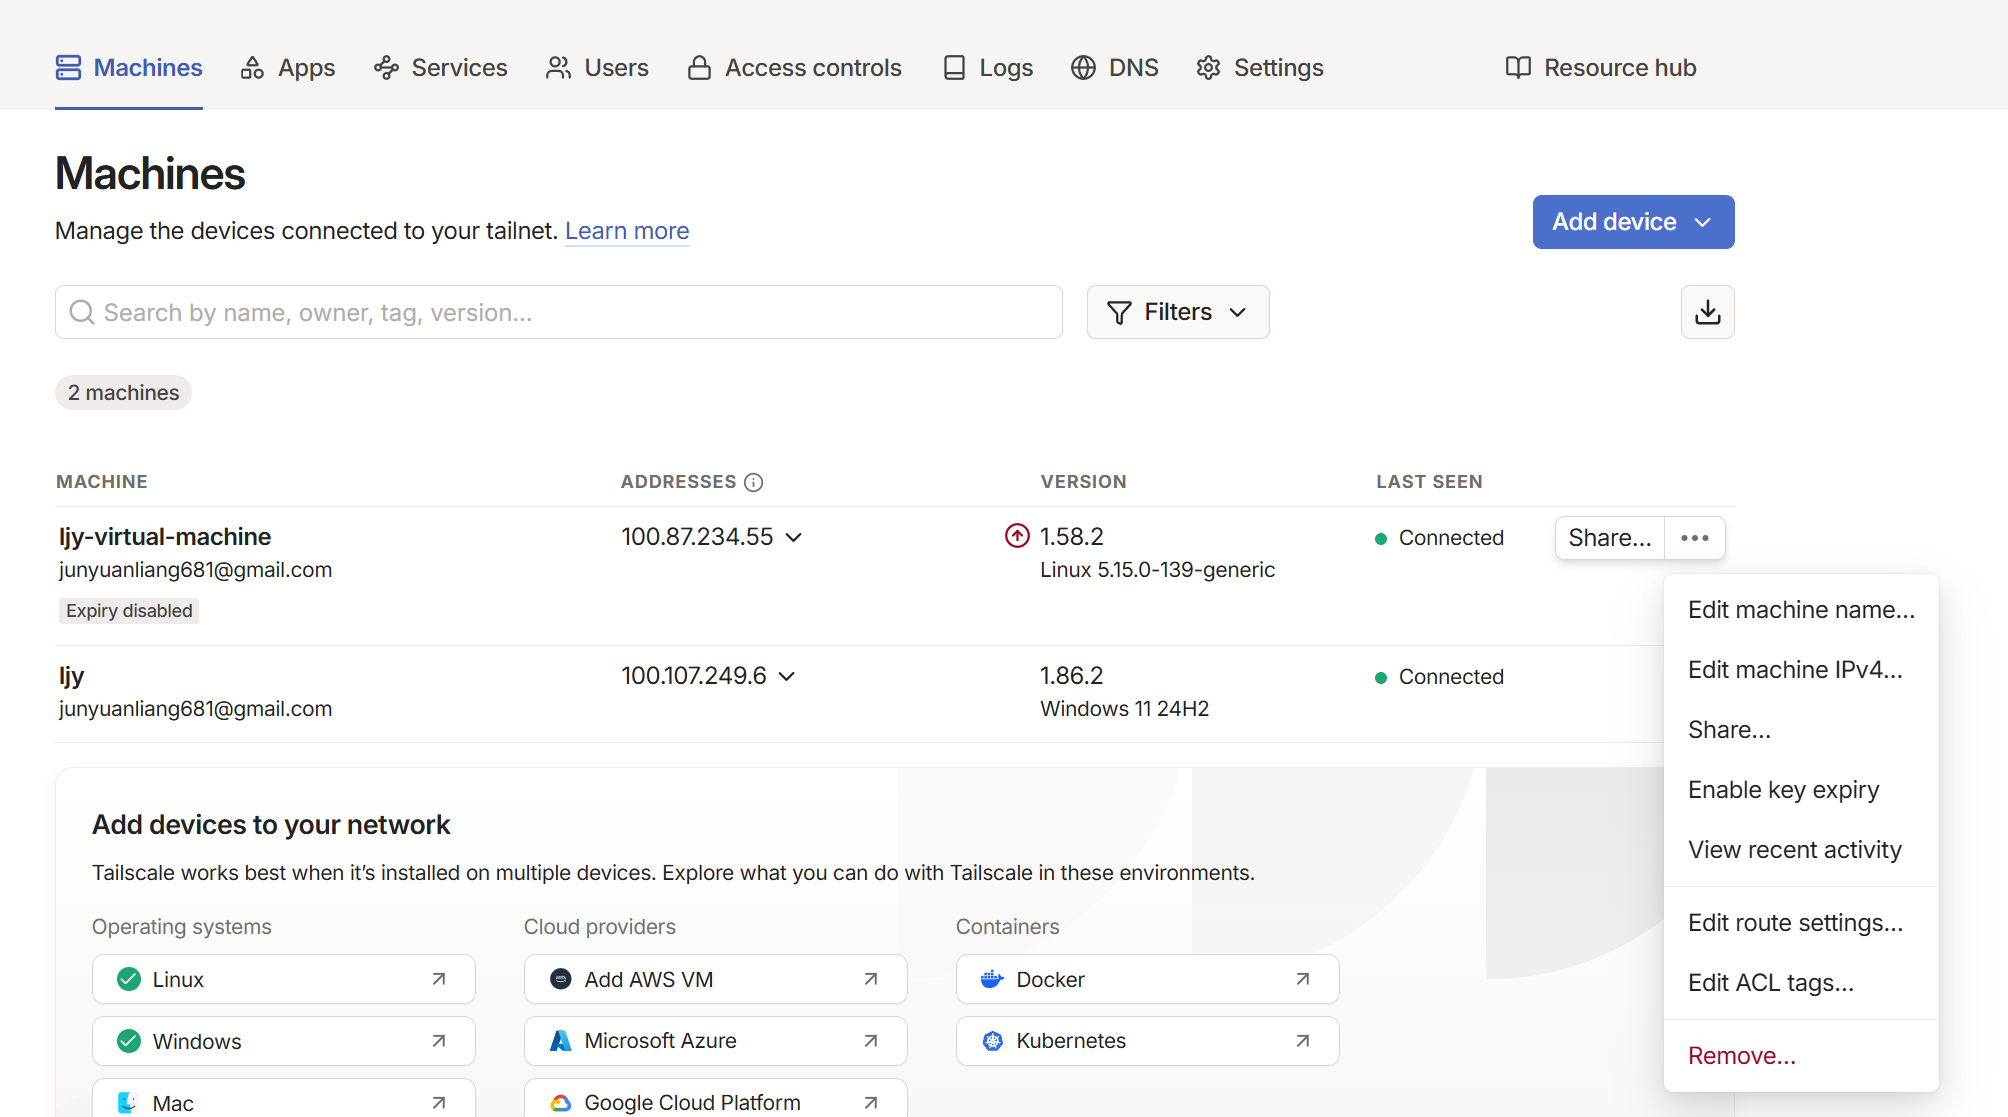Click the Mac Finder icon
The height and width of the screenshot is (1117, 2008).
coord(128,1103)
